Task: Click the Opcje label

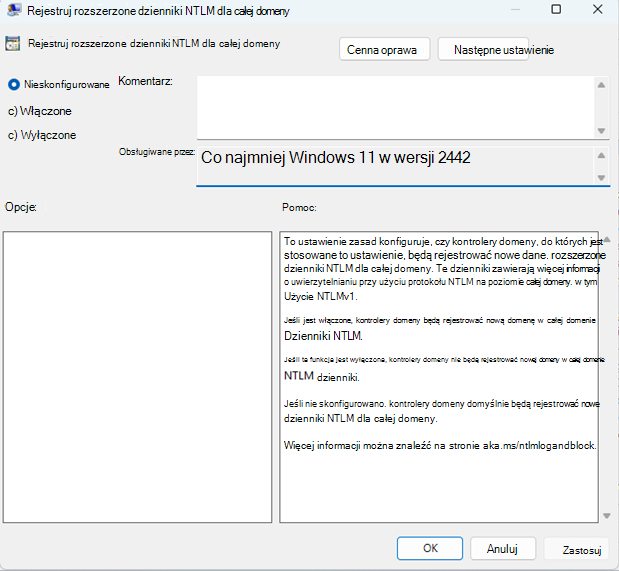Action: (x=21, y=207)
